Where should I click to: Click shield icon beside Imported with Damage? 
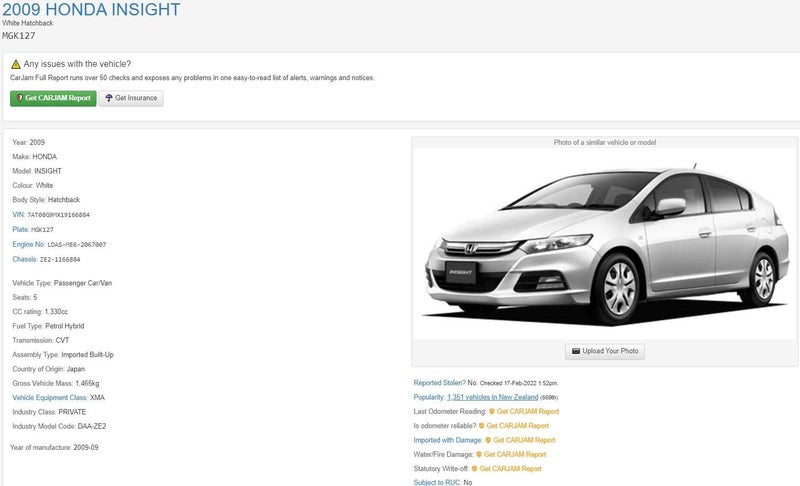(x=488, y=440)
